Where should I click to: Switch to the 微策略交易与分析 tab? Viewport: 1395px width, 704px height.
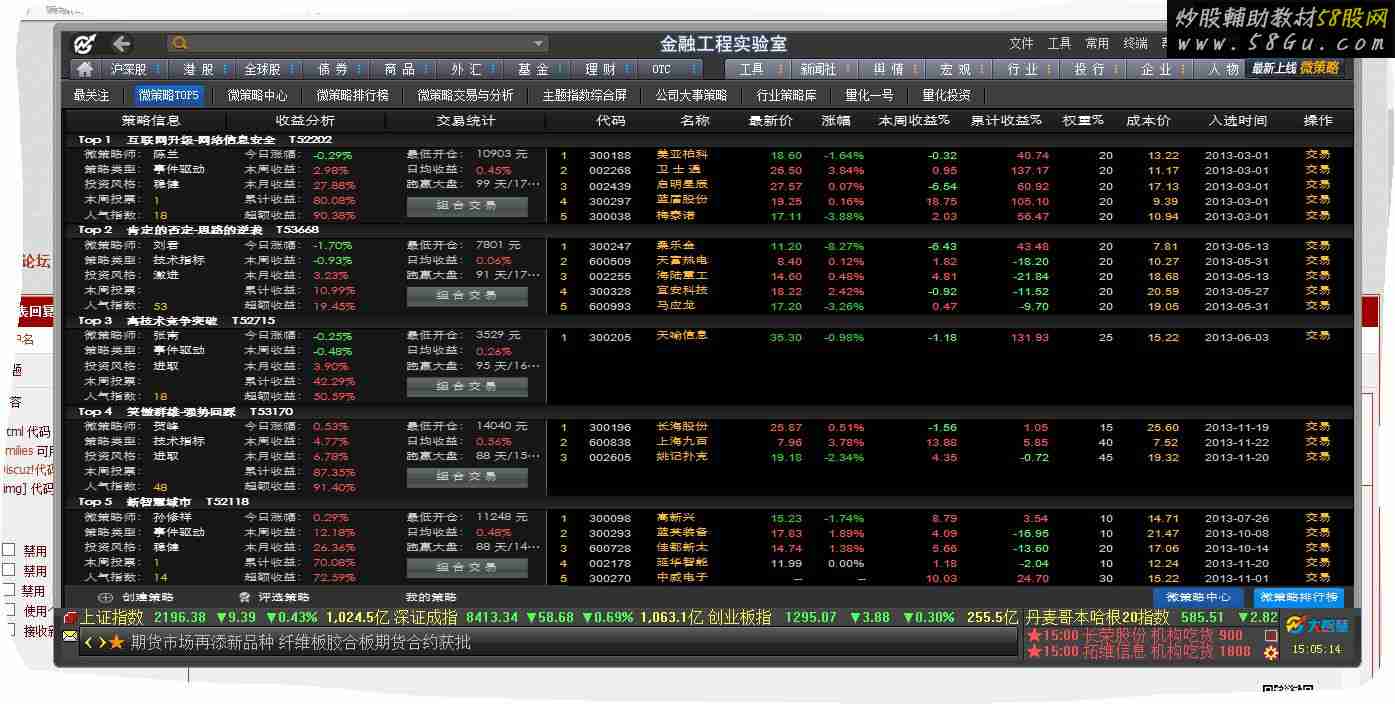point(465,95)
